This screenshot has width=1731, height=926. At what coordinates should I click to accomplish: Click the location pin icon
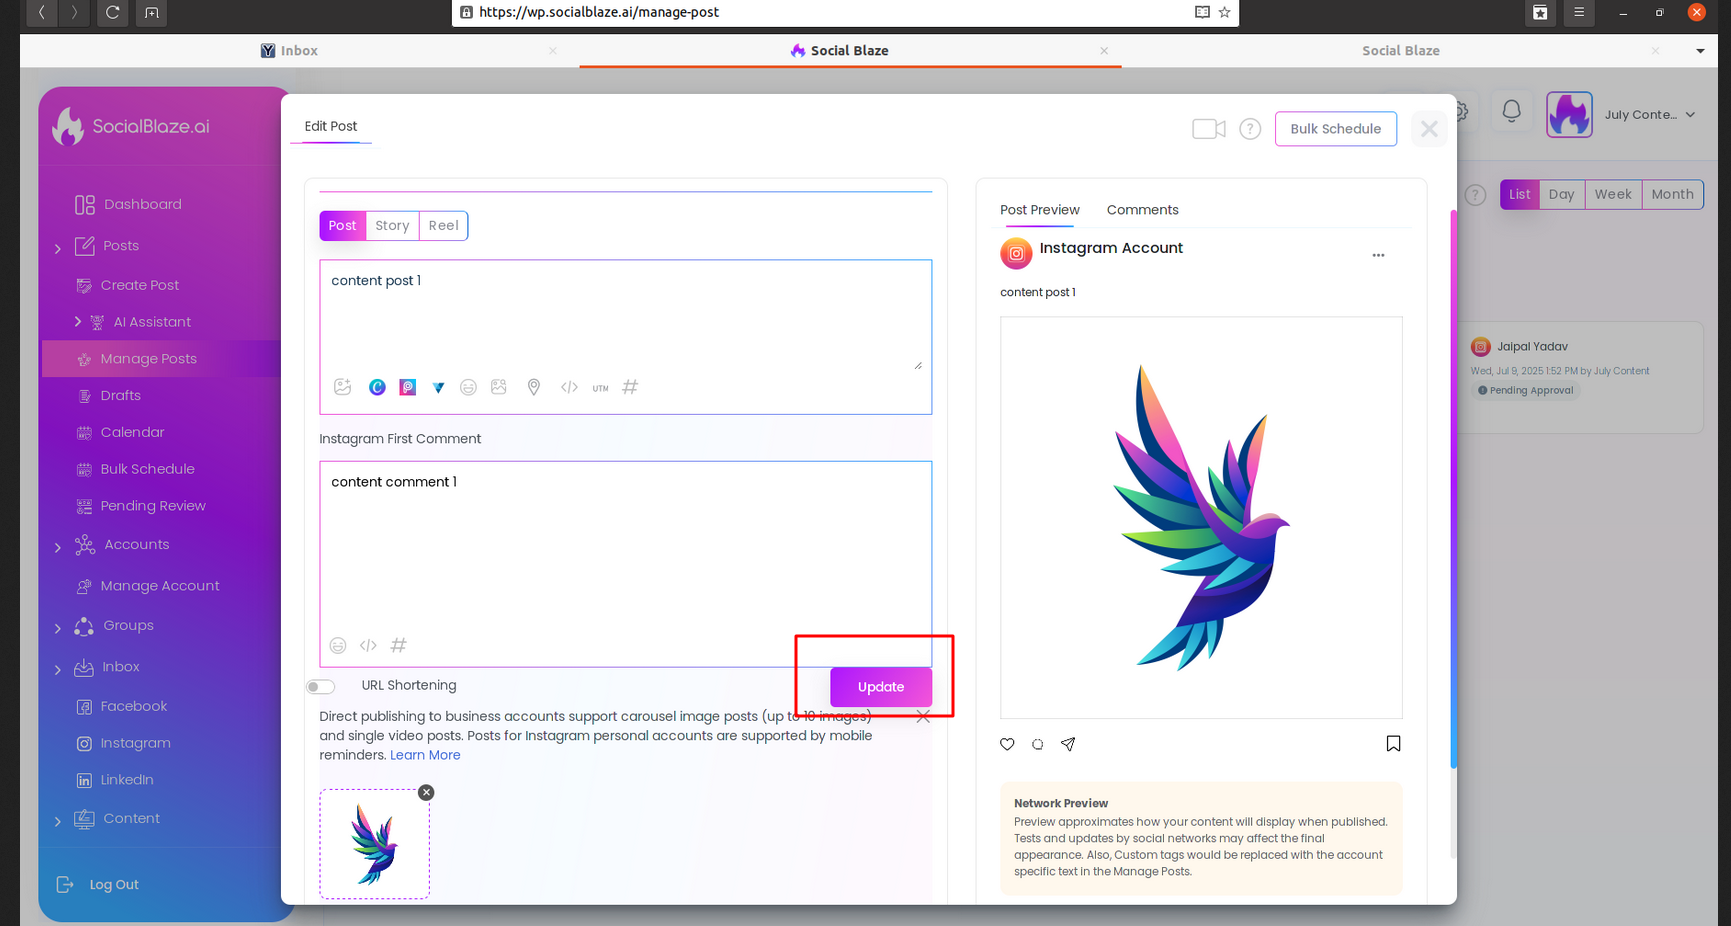tap(534, 387)
